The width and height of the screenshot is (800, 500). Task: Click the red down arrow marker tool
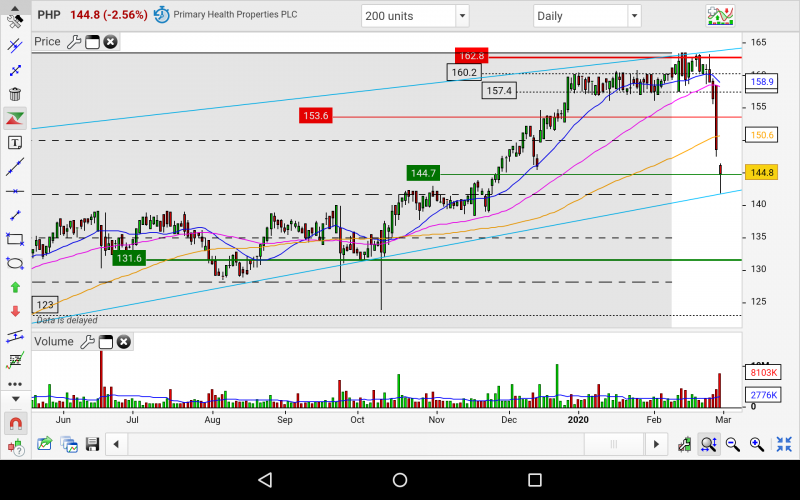pos(15,311)
